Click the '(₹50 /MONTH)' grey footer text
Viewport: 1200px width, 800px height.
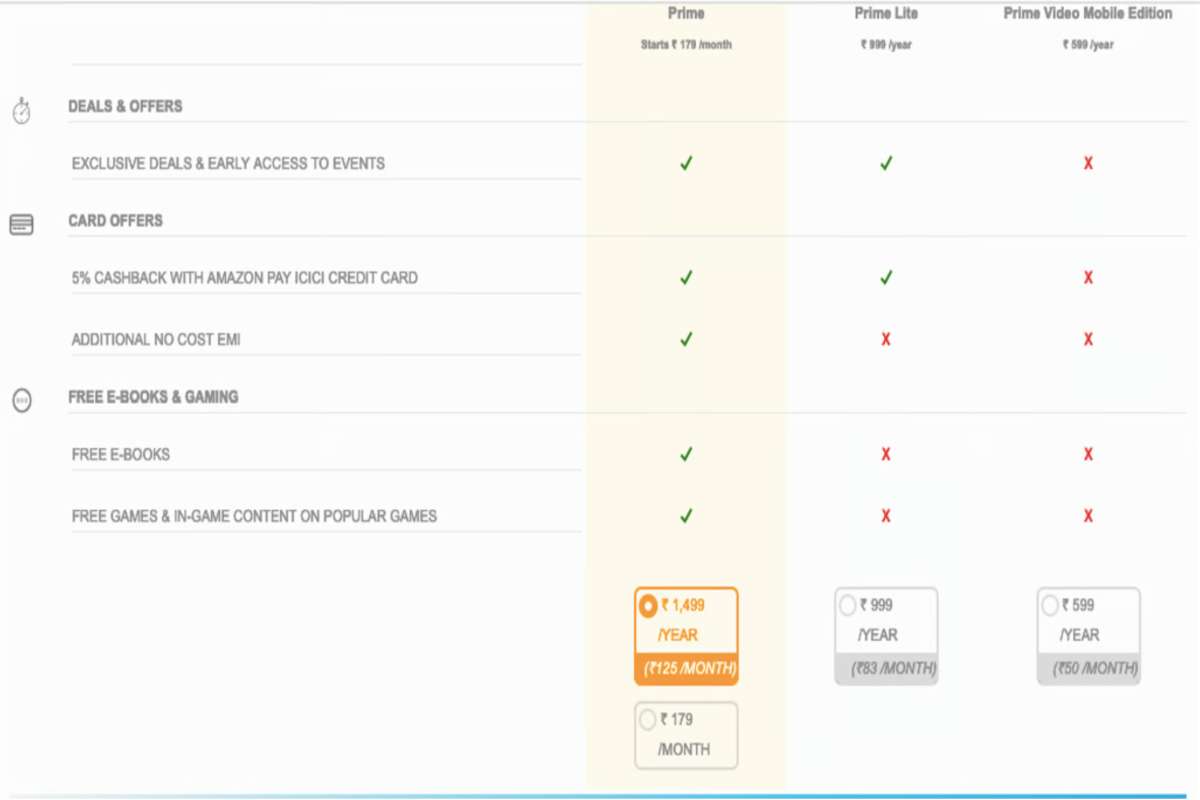[x=1094, y=669]
